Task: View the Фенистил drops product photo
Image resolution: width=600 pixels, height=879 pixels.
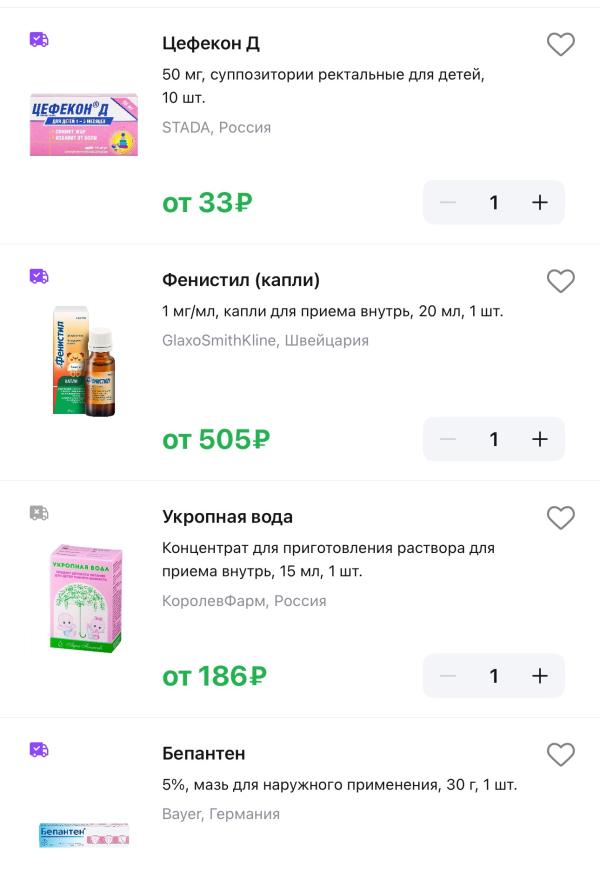Action: point(84,360)
